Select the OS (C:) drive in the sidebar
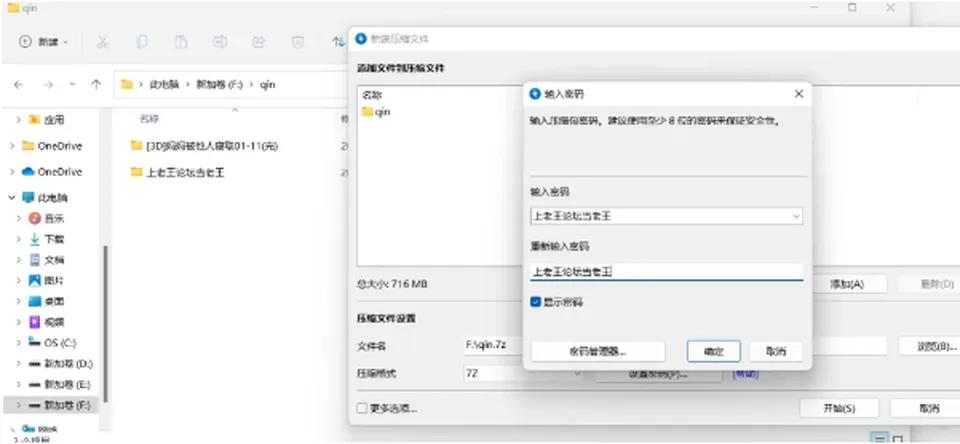960x444 pixels. coord(60,343)
